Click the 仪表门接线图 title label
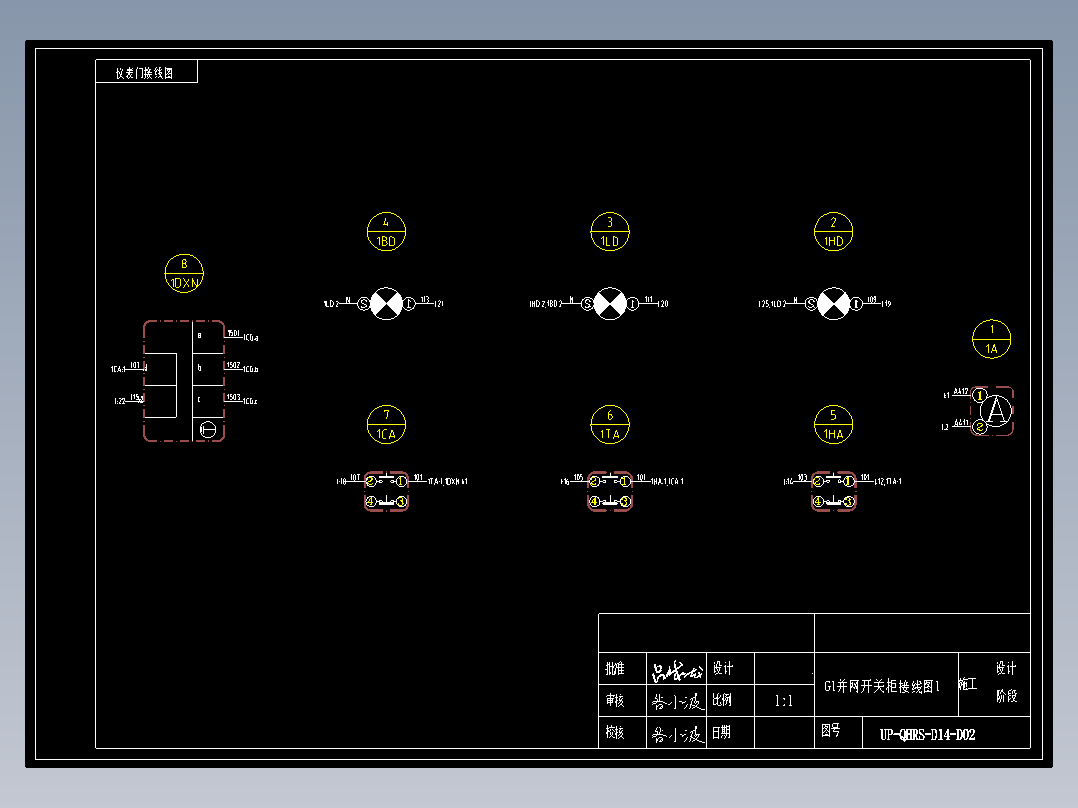The height and width of the screenshot is (808, 1078). pyautogui.click(x=144, y=73)
